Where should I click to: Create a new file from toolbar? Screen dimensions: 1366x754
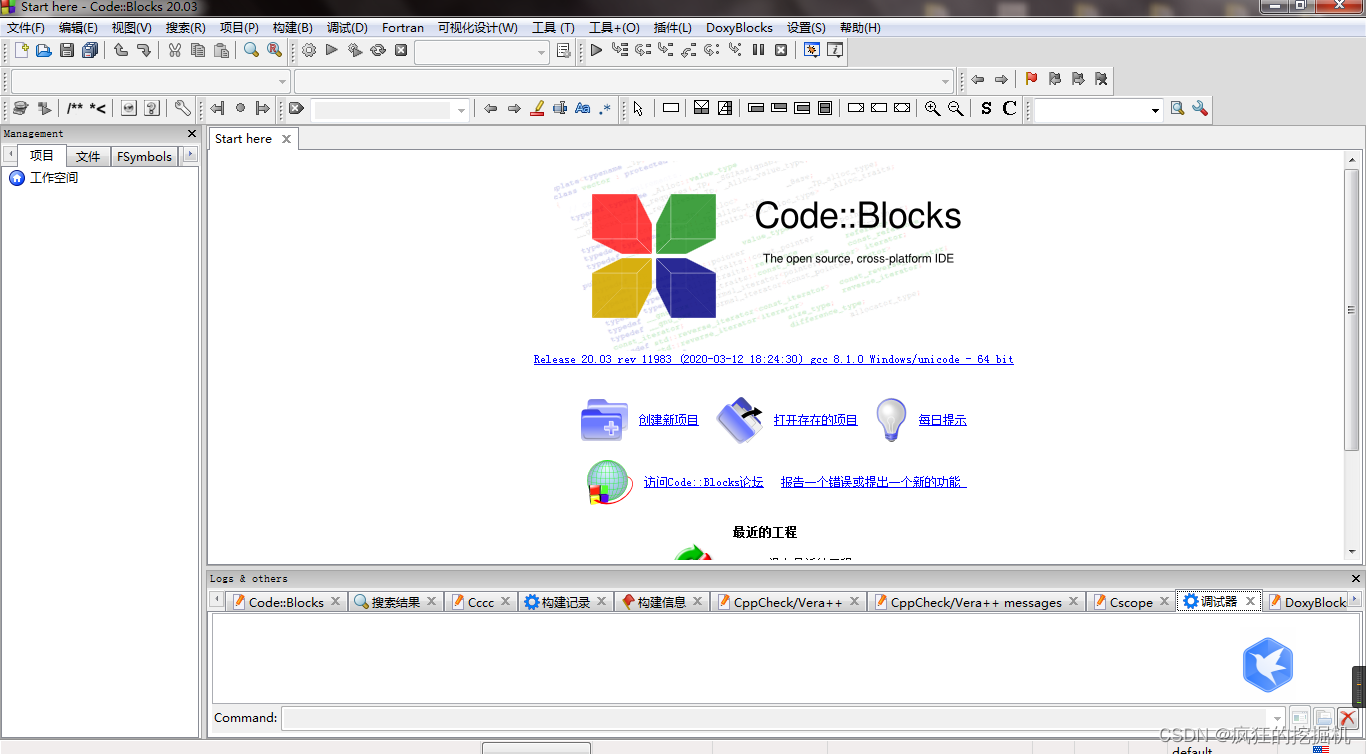(x=21, y=50)
